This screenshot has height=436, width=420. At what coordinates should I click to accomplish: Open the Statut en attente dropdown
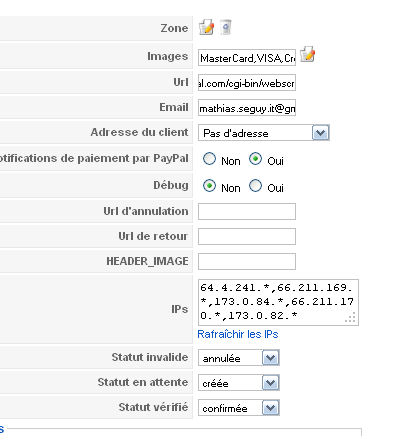point(239,383)
